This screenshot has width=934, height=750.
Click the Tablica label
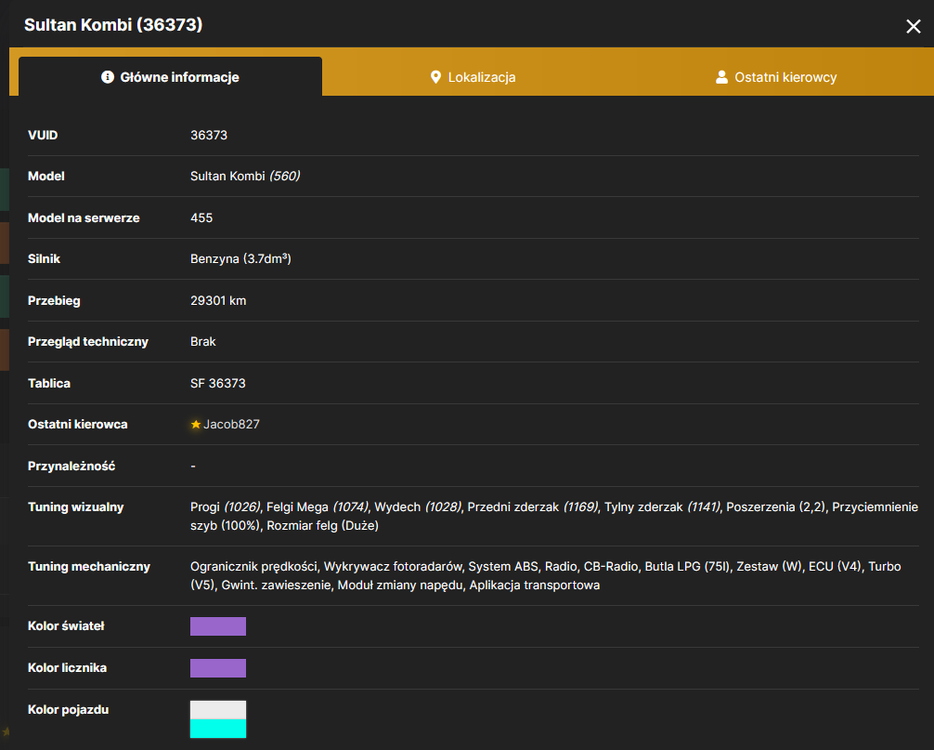pos(49,384)
